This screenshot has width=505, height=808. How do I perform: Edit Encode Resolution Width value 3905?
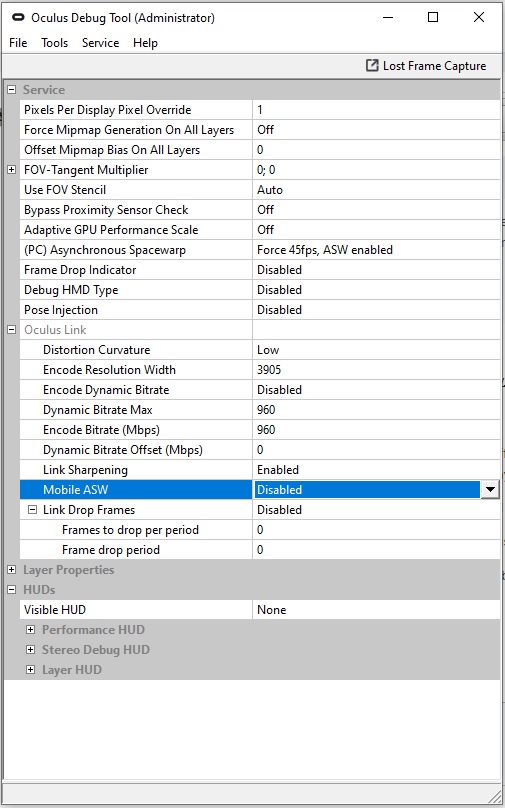[376, 370]
